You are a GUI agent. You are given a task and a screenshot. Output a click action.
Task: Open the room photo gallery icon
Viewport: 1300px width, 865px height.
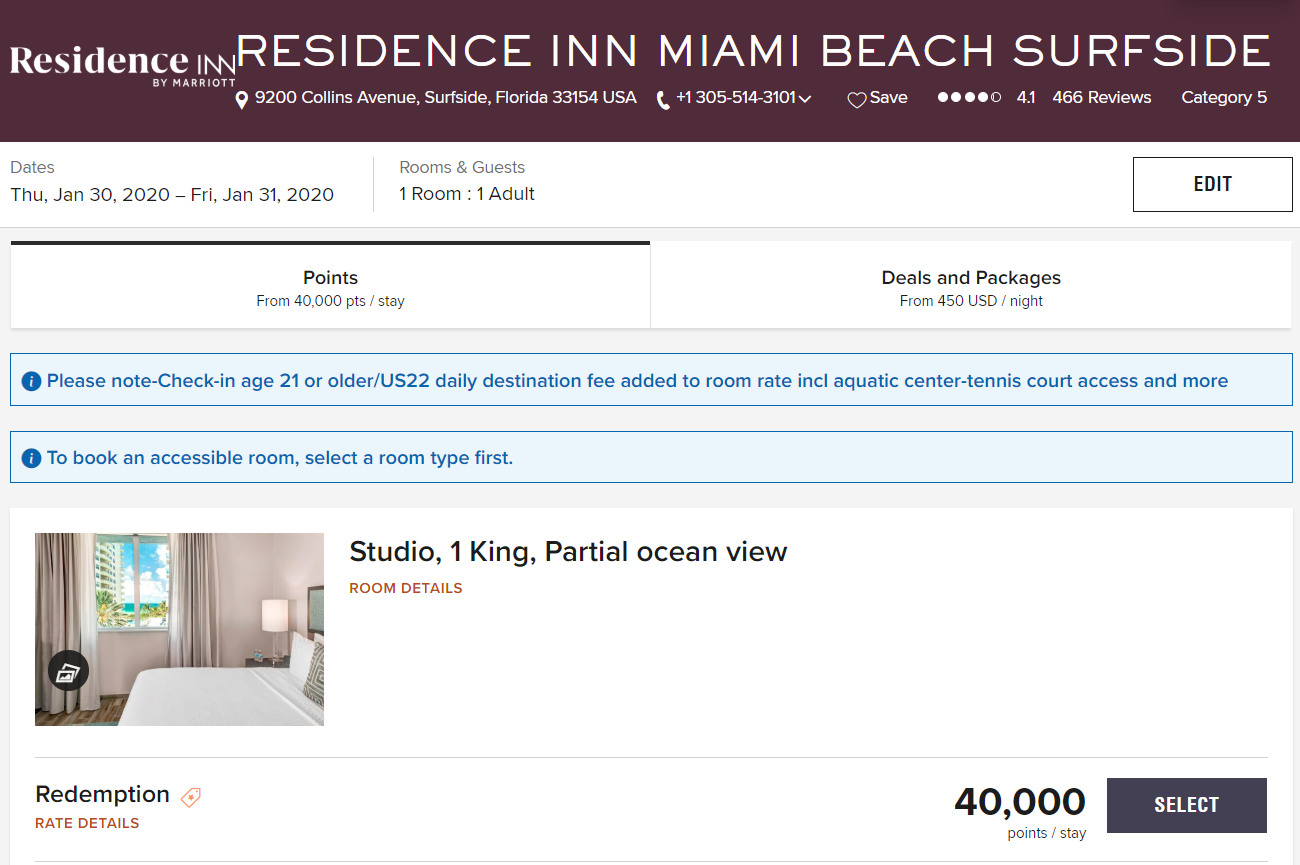click(68, 672)
